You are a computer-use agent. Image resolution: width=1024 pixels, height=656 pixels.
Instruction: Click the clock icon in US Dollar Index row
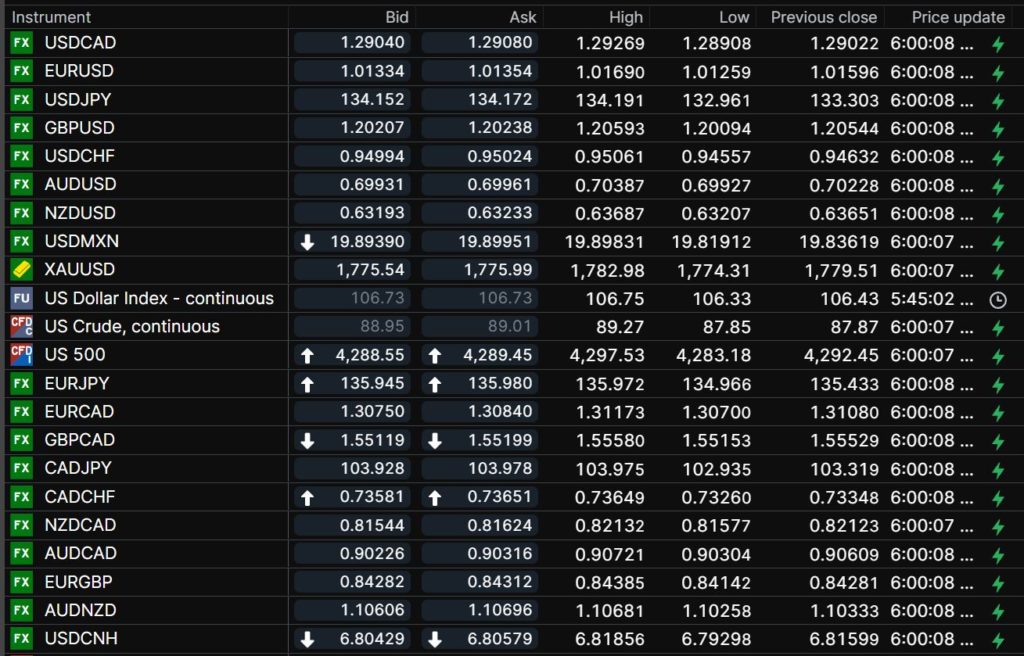tap(997, 299)
